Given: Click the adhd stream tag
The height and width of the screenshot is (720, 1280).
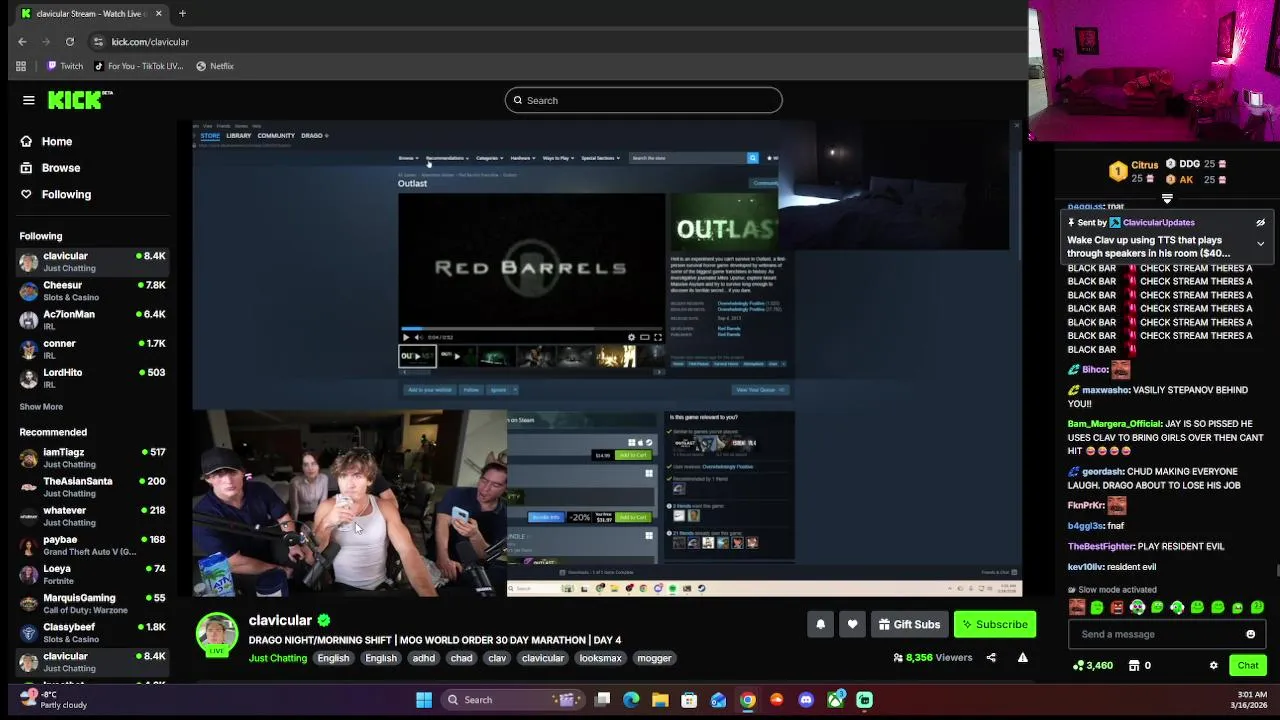Looking at the screenshot, I should (x=424, y=658).
